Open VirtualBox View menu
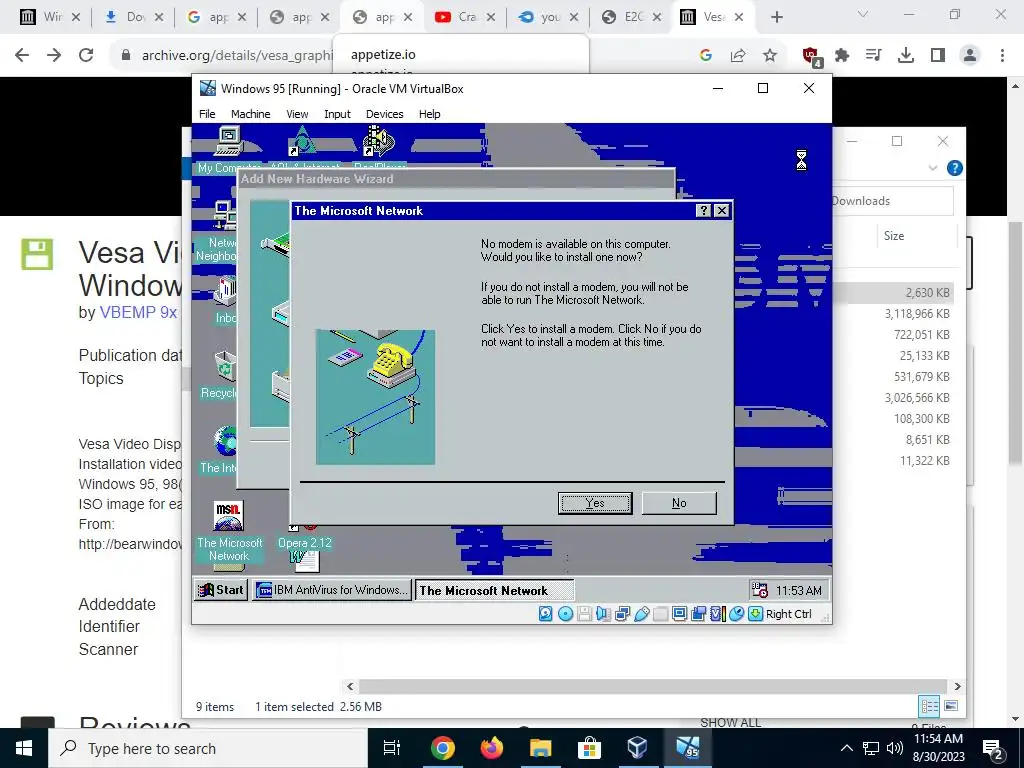Screen dimensions: 1024x768 (297, 114)
